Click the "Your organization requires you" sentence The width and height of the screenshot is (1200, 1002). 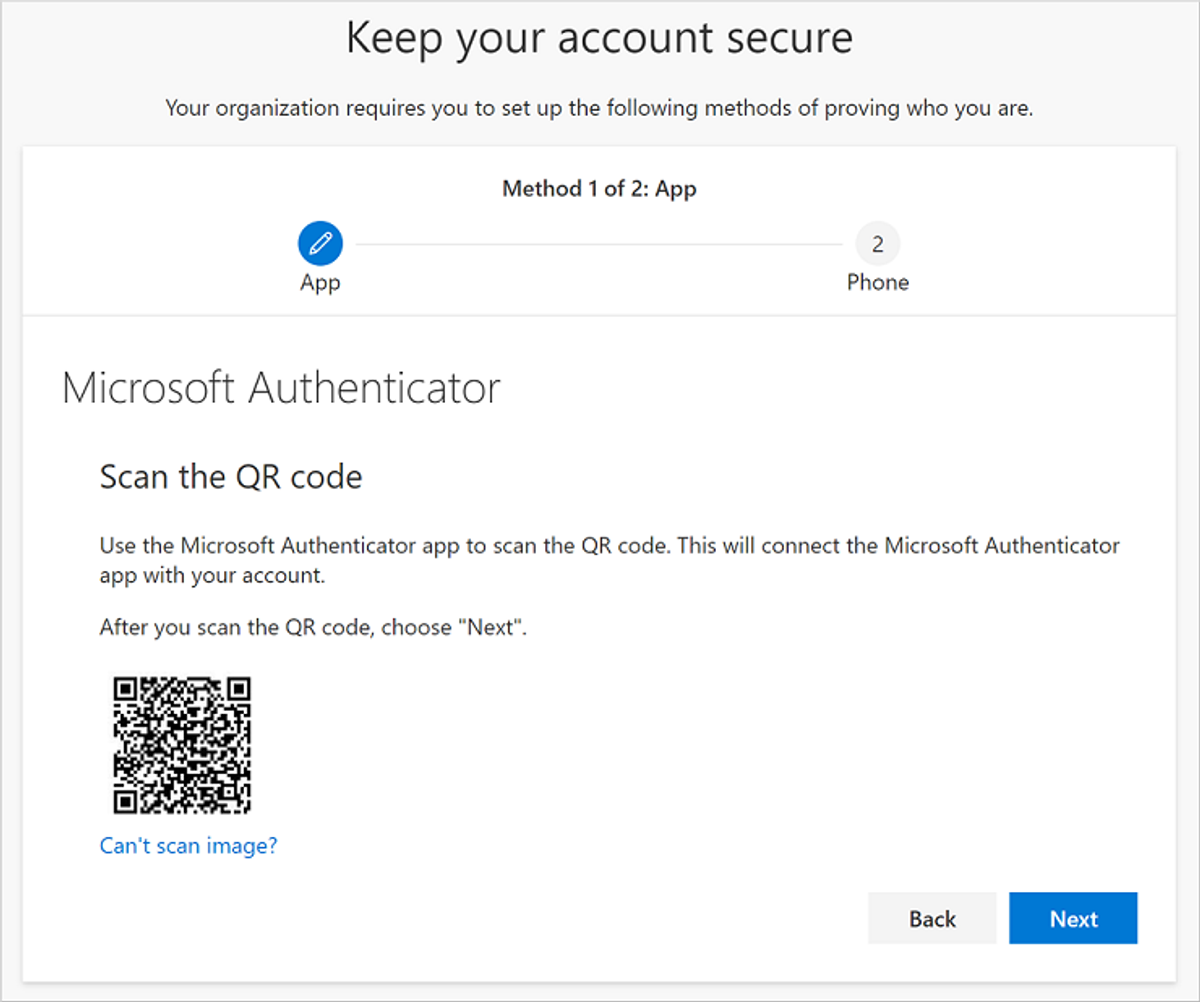(x=599, y=108)
